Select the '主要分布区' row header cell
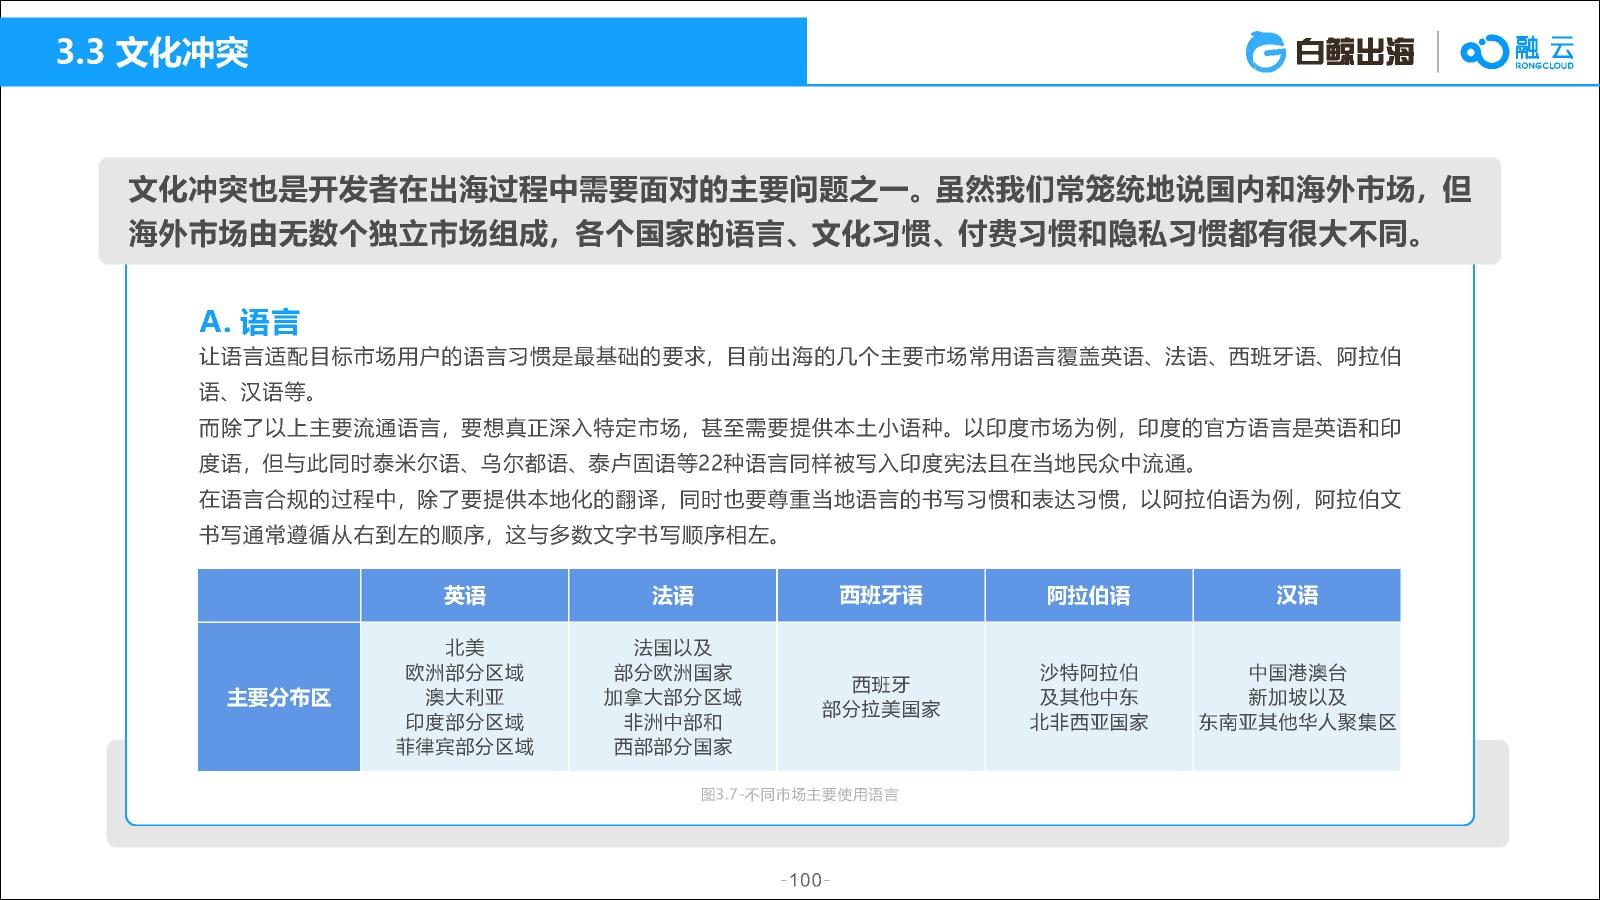The width and height of the screenshot is (1600, 900). [279, 697]
